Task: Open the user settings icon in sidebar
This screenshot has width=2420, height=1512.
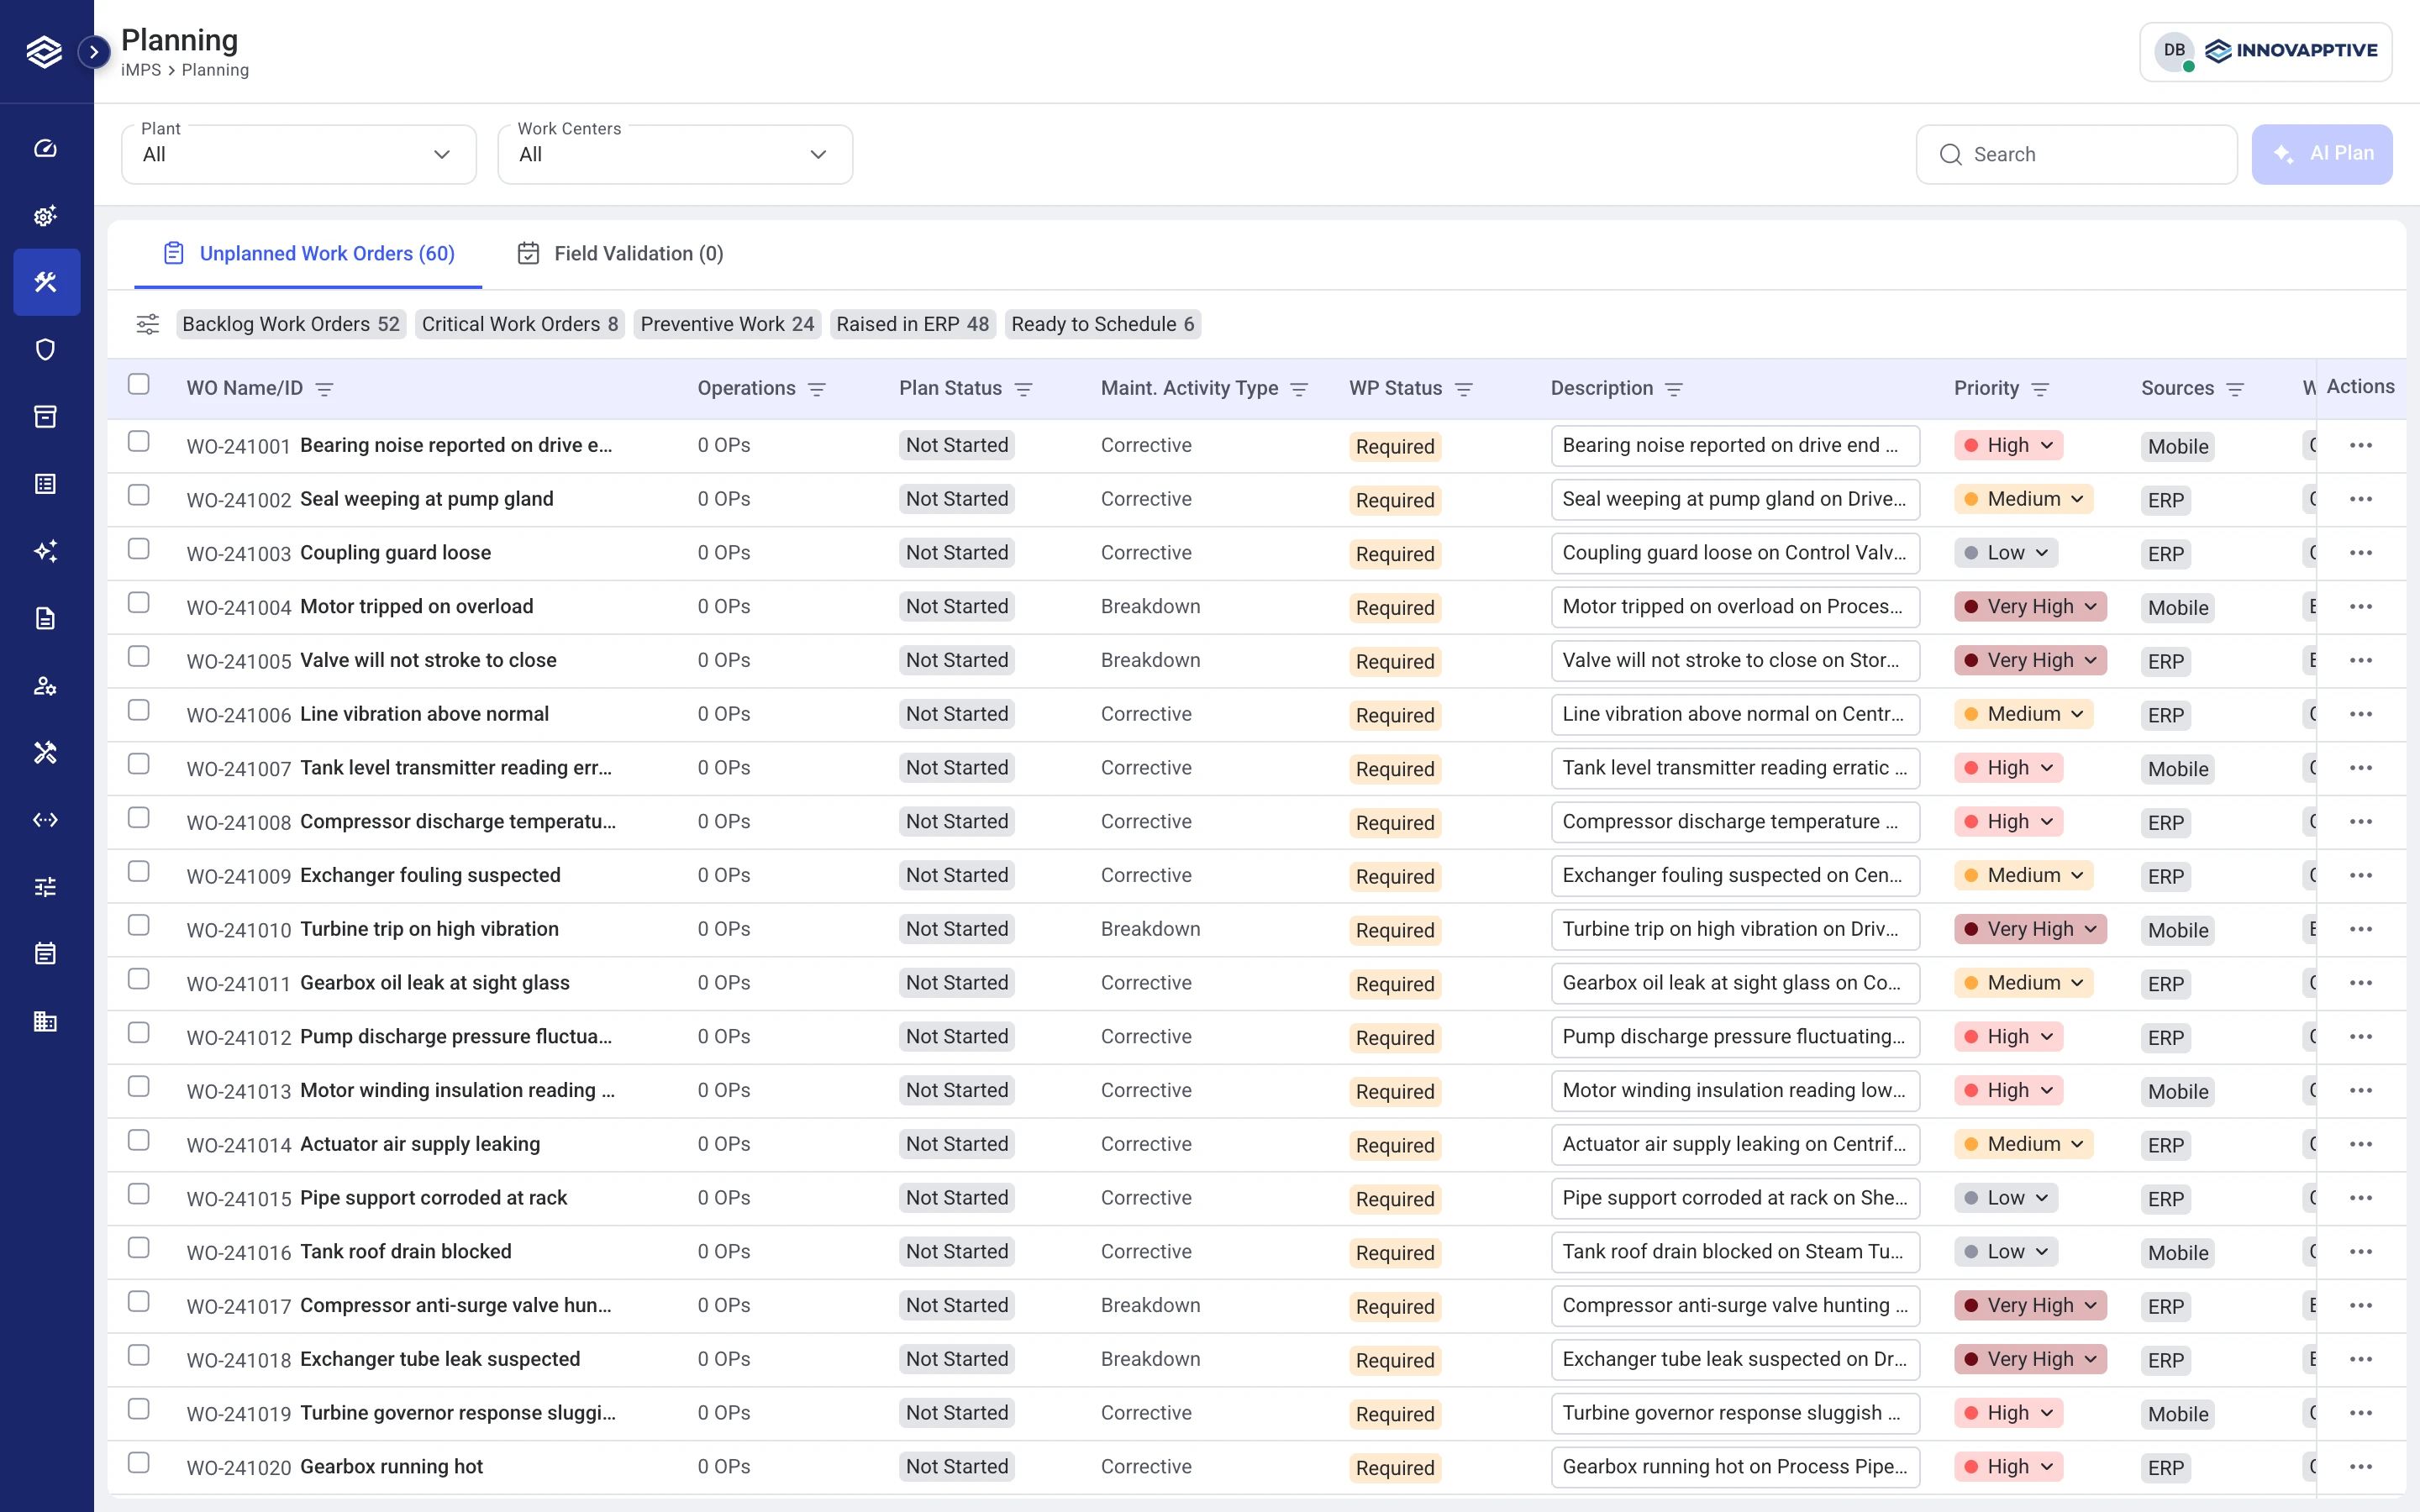Action: tap(45, 685)
